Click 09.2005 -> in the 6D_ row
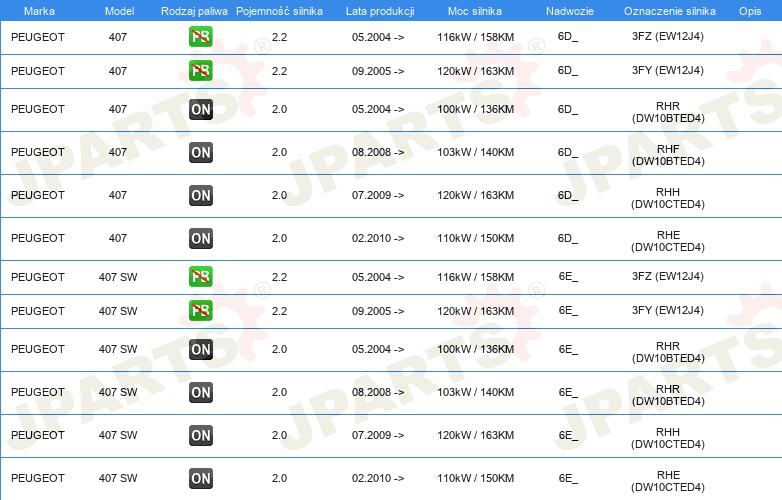 (x=378, y=71)
